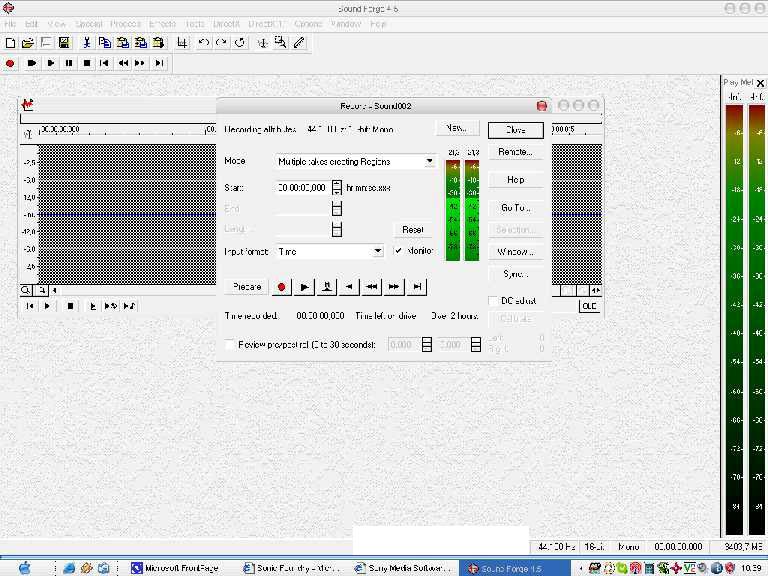Image resolution: width=768 pixels, height=576 pixels.
Task: Open the Process menu
Action: point(125,23)
